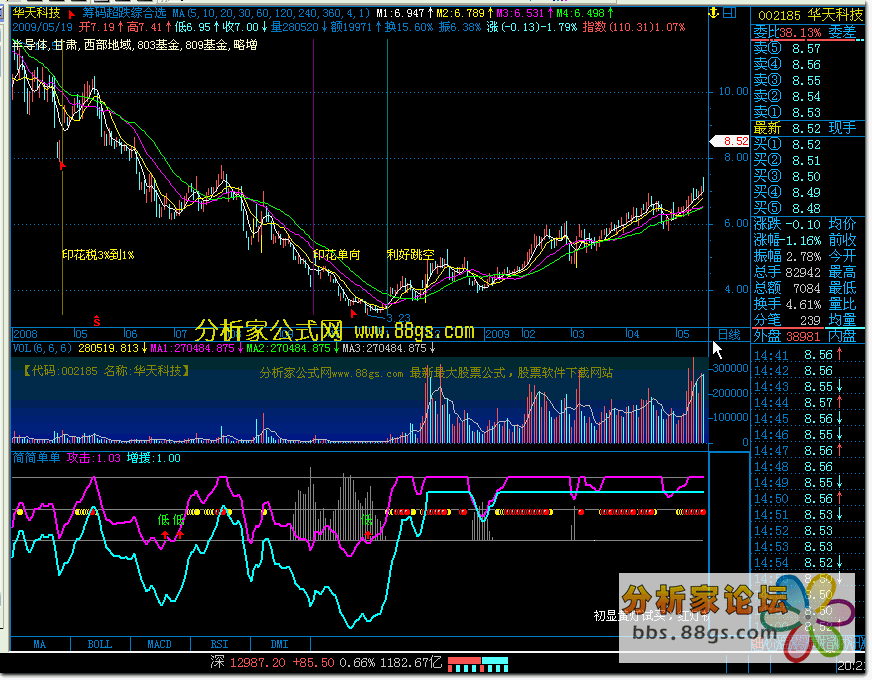Click the 1182.67亿 turnover in status bar

412,663
